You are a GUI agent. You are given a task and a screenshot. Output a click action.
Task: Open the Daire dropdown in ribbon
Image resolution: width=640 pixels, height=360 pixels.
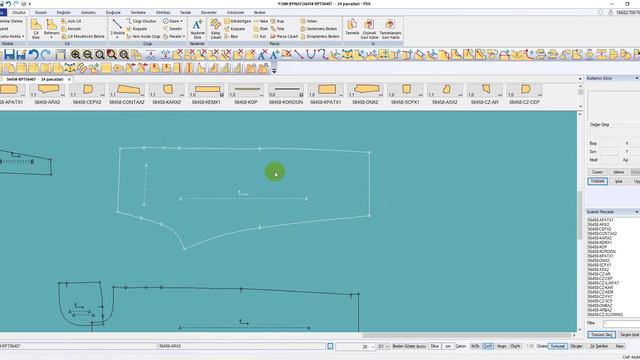point(173,21)
